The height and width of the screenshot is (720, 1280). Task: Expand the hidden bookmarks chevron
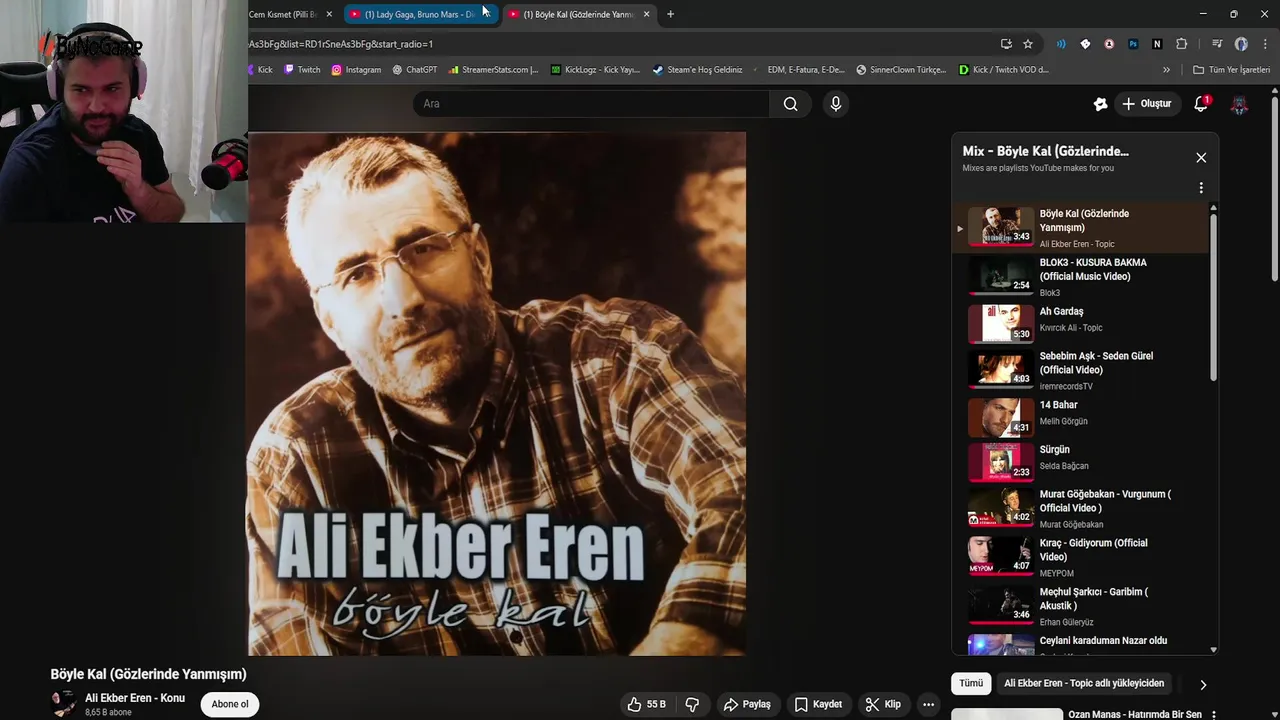point(1166,70)
